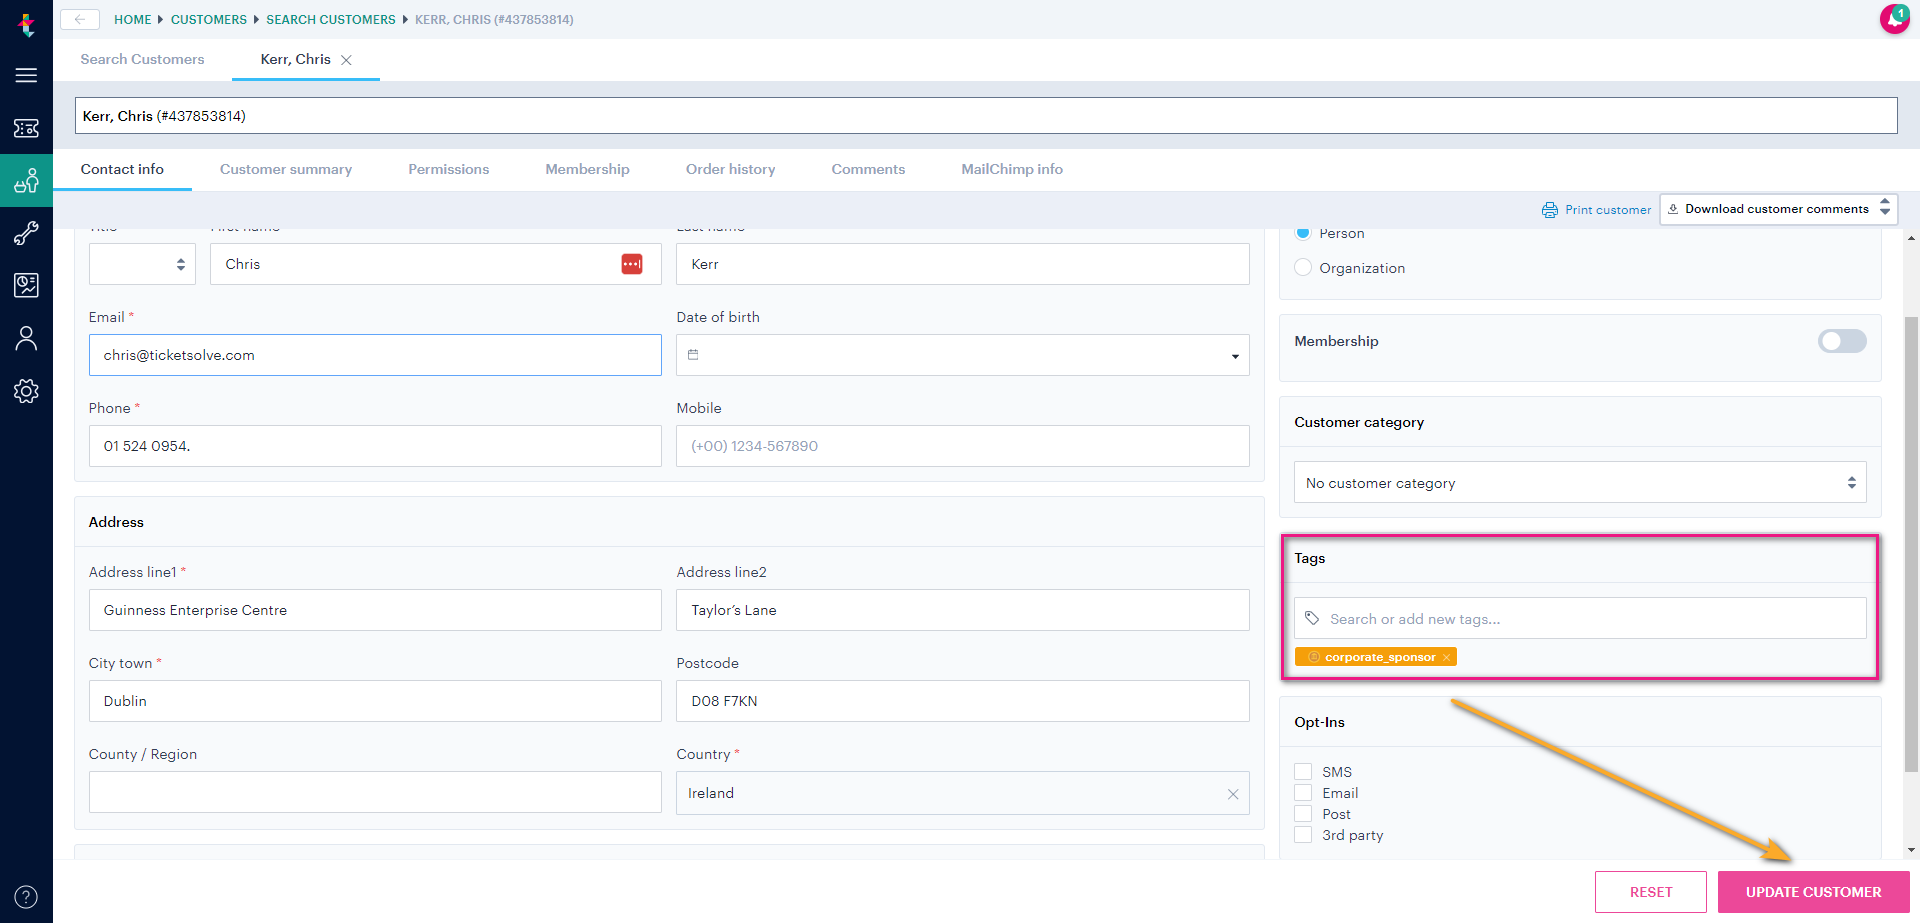The image size is (1920, 923).
Task: Click the Print customer link
Action: click(x=1608, y=210)
